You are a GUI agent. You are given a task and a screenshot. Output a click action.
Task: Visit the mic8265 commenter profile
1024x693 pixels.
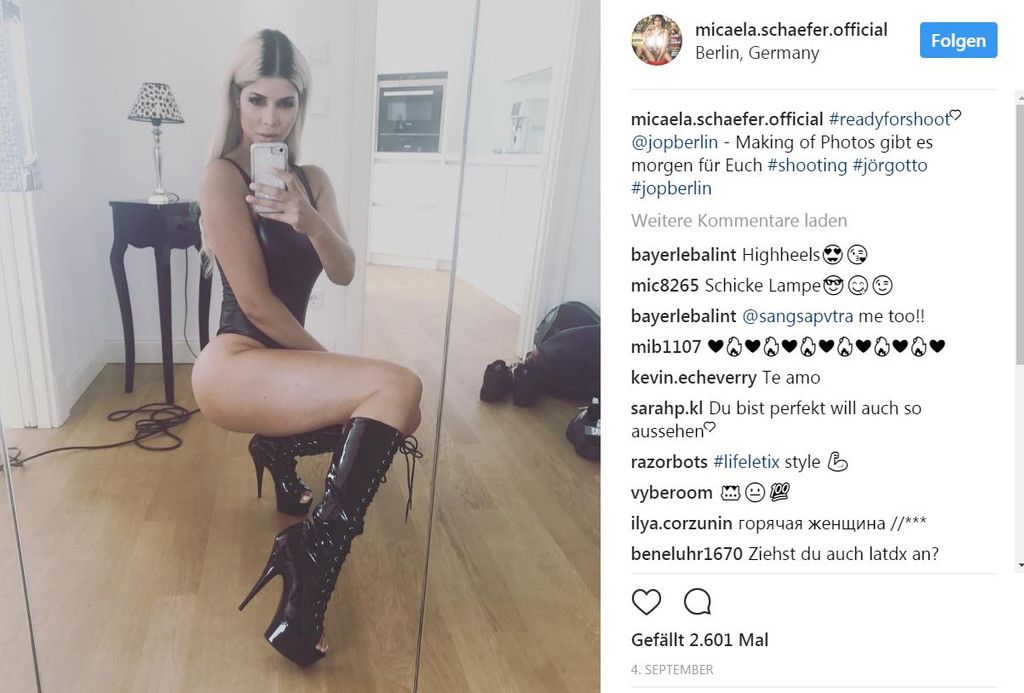tap(665, 285)
